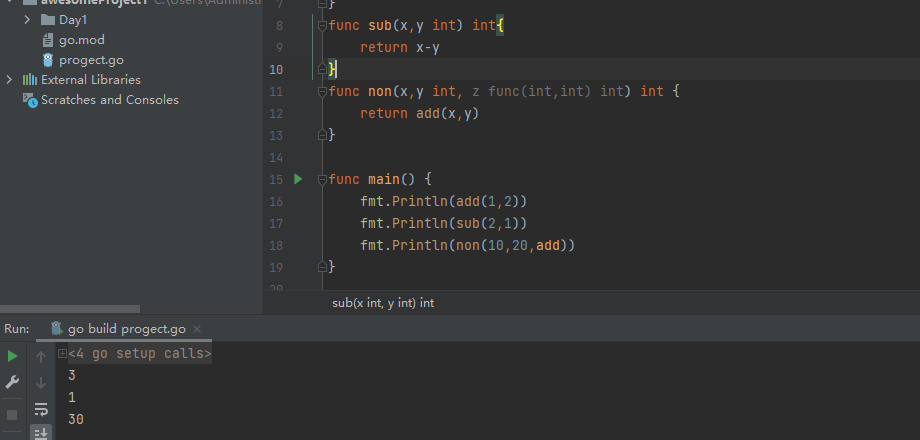Click '<4 go setup calls>' console text

tap(140, 354)
